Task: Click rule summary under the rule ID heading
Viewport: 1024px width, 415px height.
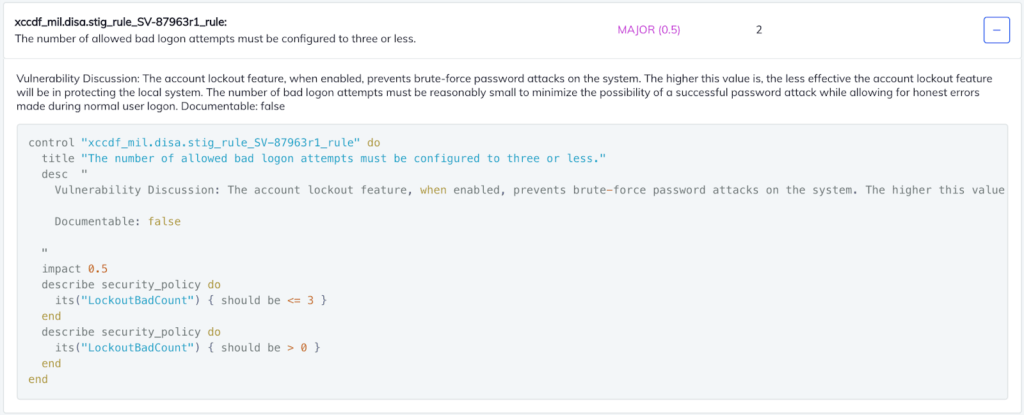Action: (215, 39)
